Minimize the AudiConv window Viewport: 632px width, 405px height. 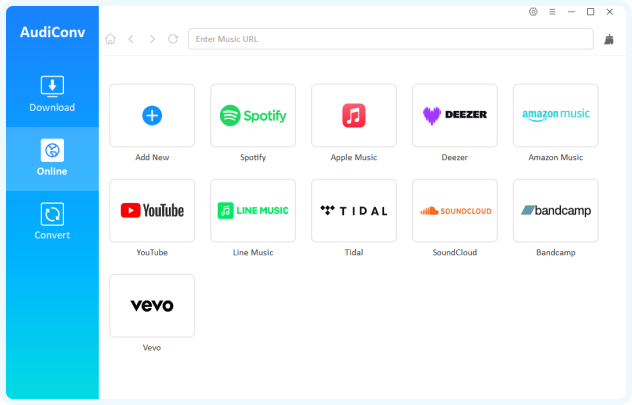tap(571, 12)
